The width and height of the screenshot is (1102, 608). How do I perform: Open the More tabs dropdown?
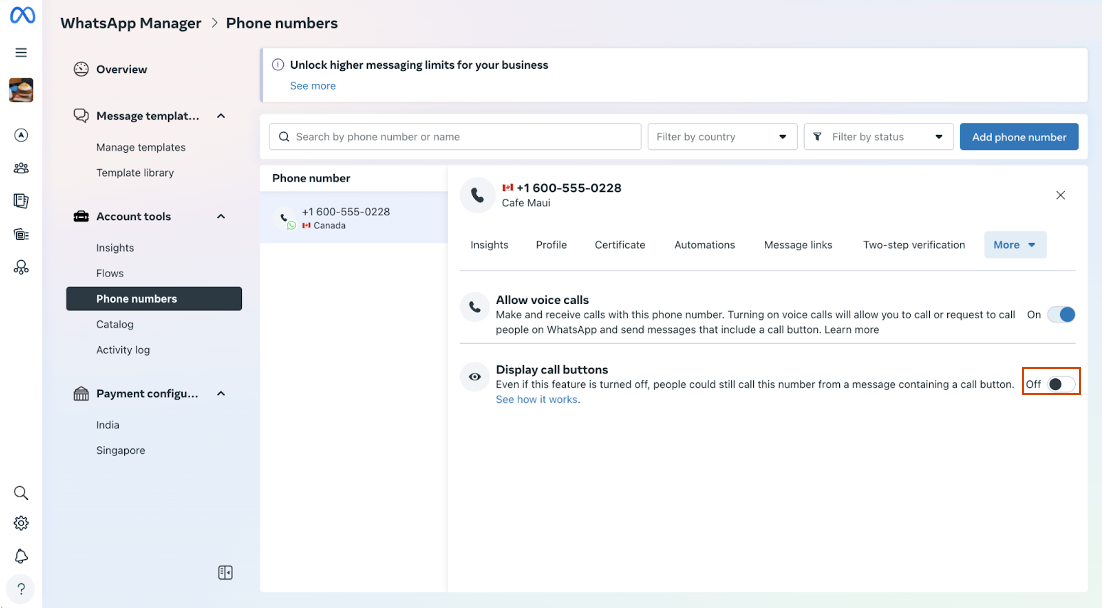[x=1015, y=245]
